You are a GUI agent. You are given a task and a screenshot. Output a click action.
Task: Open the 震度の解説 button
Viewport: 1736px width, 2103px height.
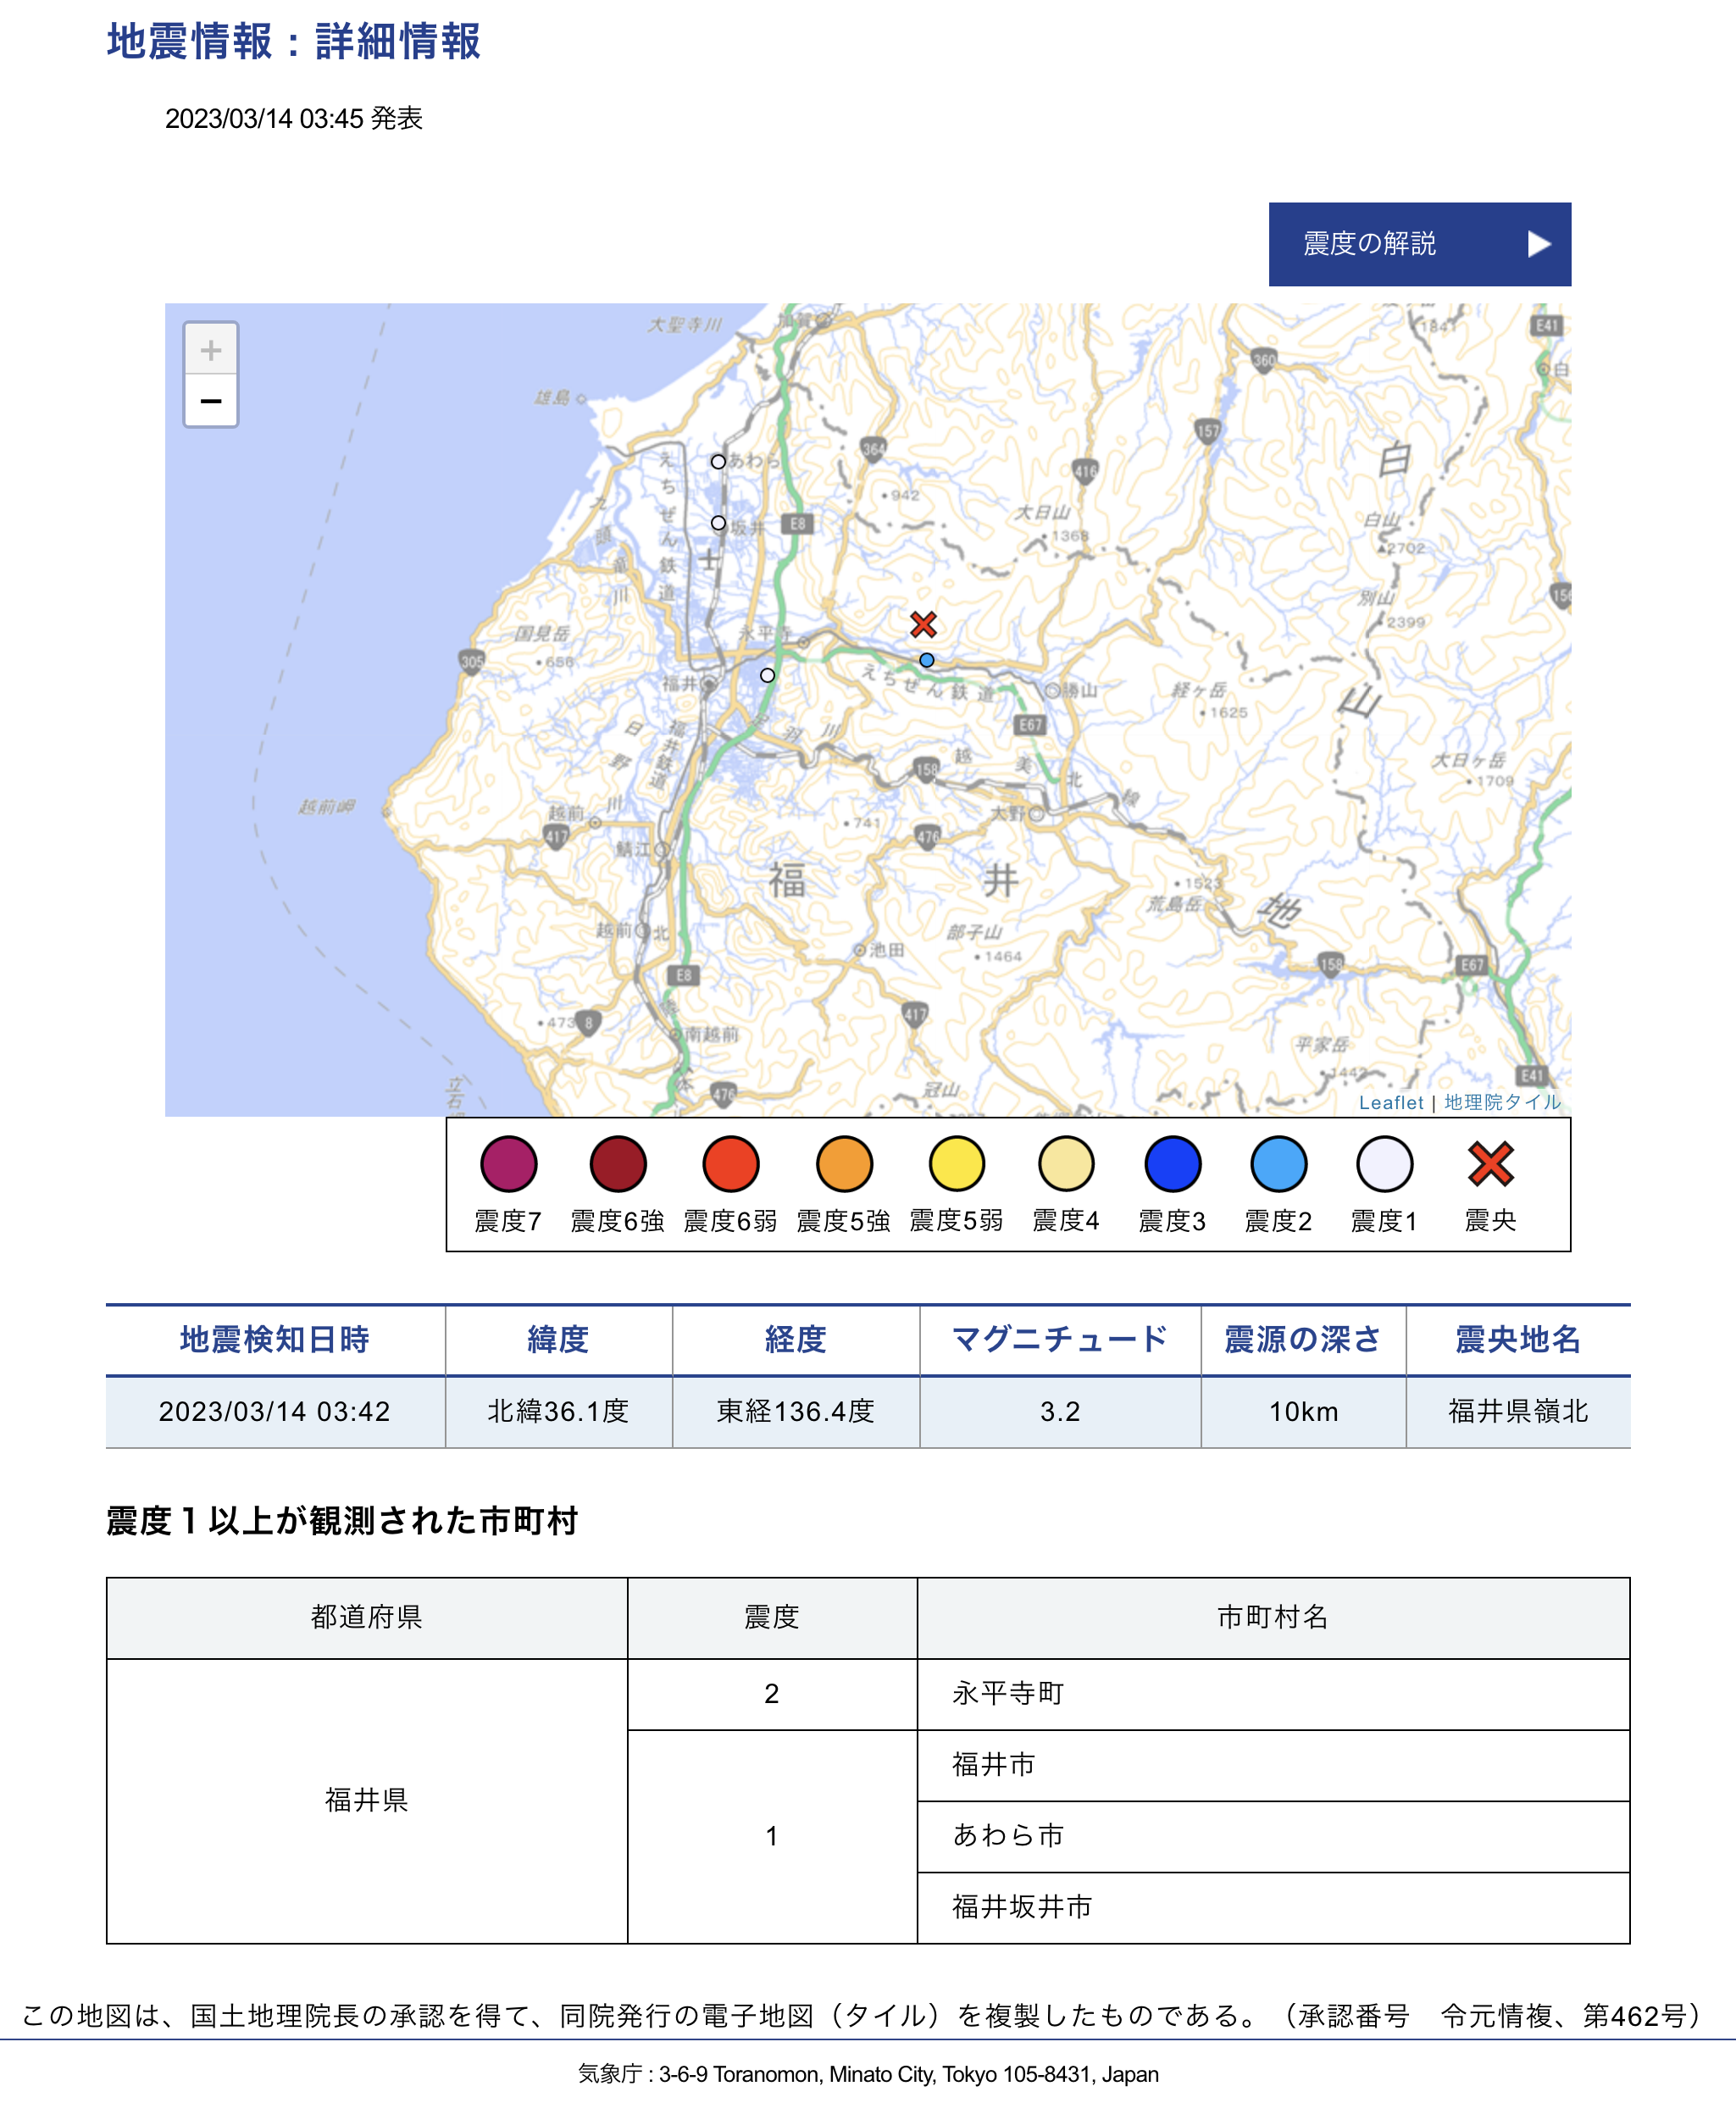pyautogui.click(x=1370, y=244)
